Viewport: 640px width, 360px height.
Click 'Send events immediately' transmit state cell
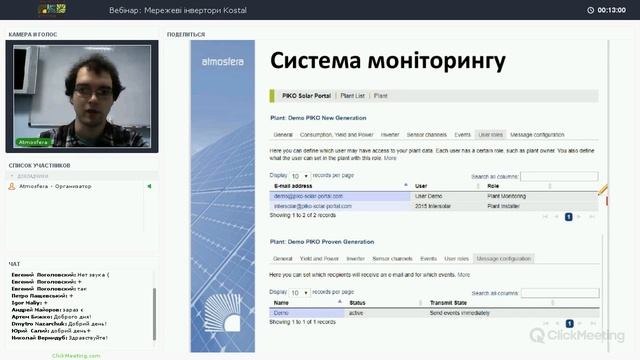point(460,313)
